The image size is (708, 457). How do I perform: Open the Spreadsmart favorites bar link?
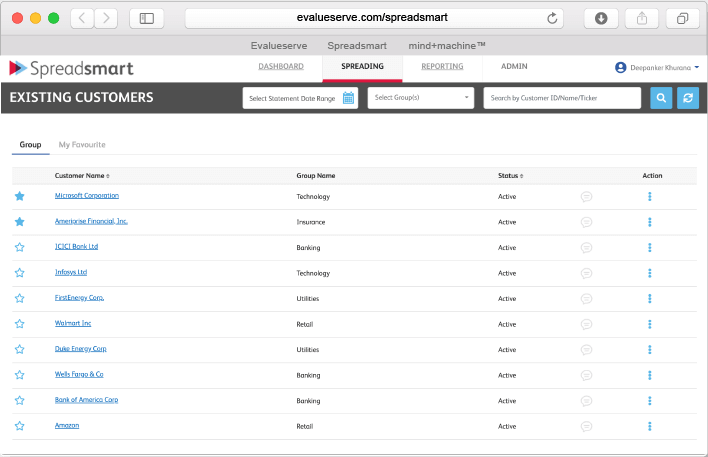click(x=357, y=46)
